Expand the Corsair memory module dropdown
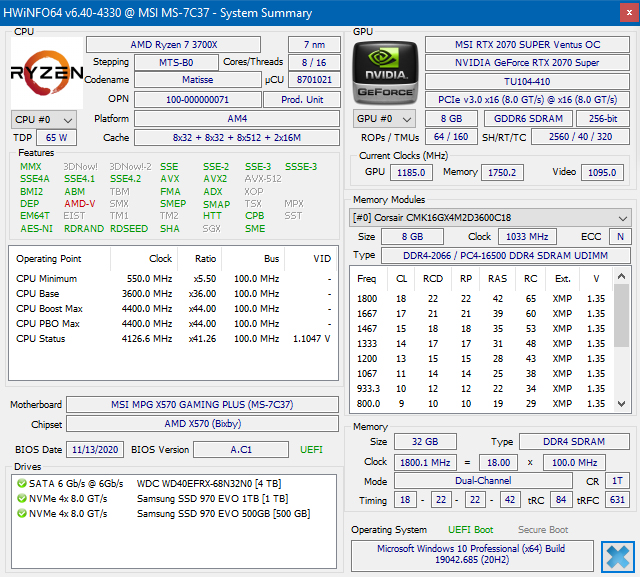This screenshot has width=640, height=577. pos(490,217)
